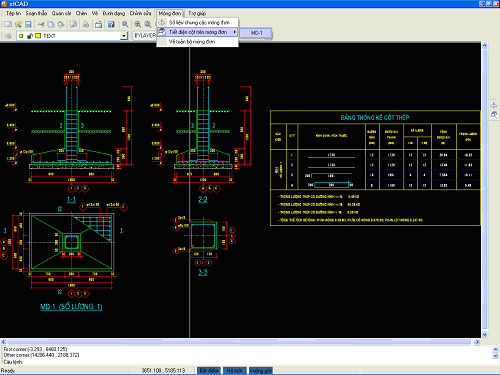Click the Paste icon in toolbar
The width and height of the screenshot is (500, 375).
(x=61, y=24)
